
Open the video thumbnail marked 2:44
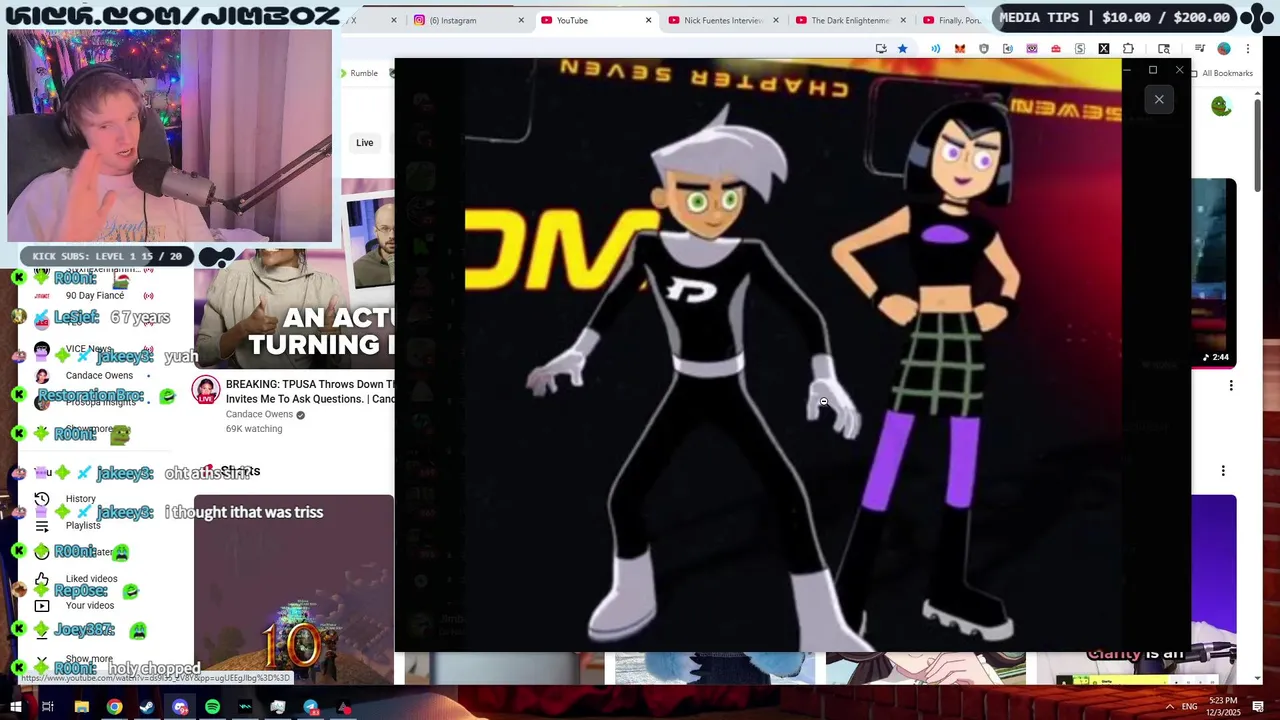point(1213,274)
